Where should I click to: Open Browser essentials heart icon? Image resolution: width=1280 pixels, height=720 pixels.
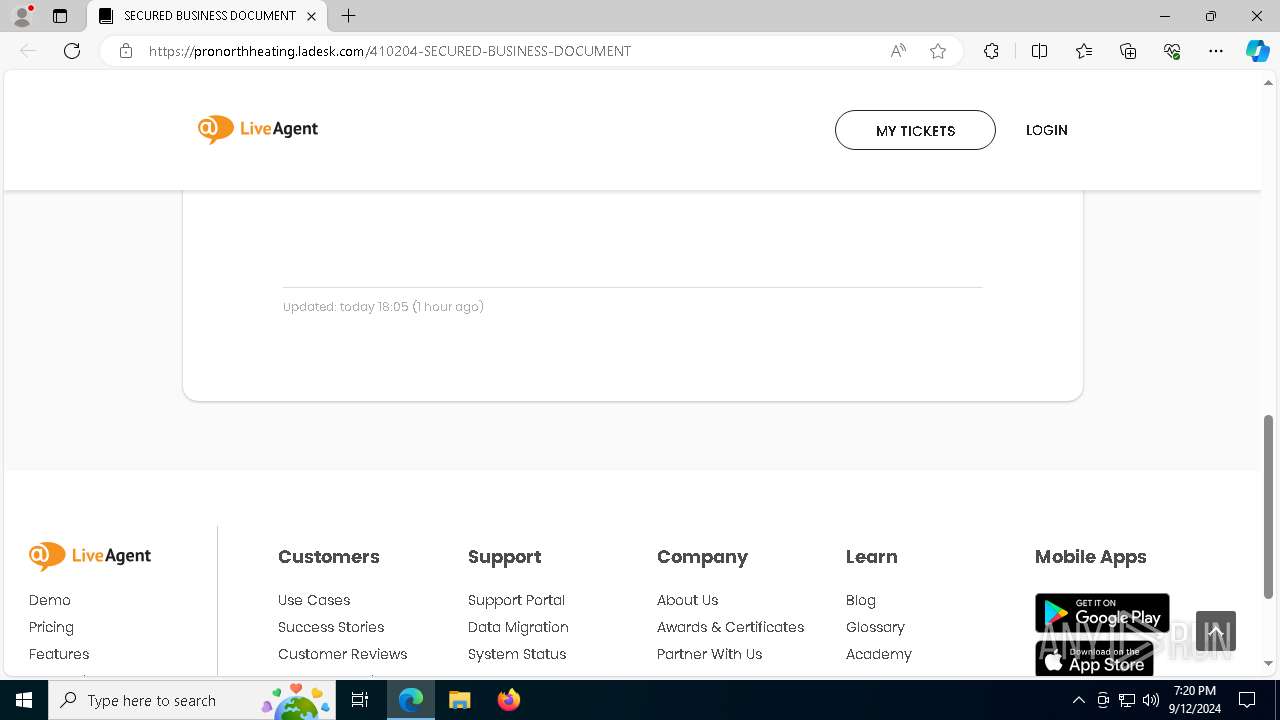click(x=1172, y=51)
